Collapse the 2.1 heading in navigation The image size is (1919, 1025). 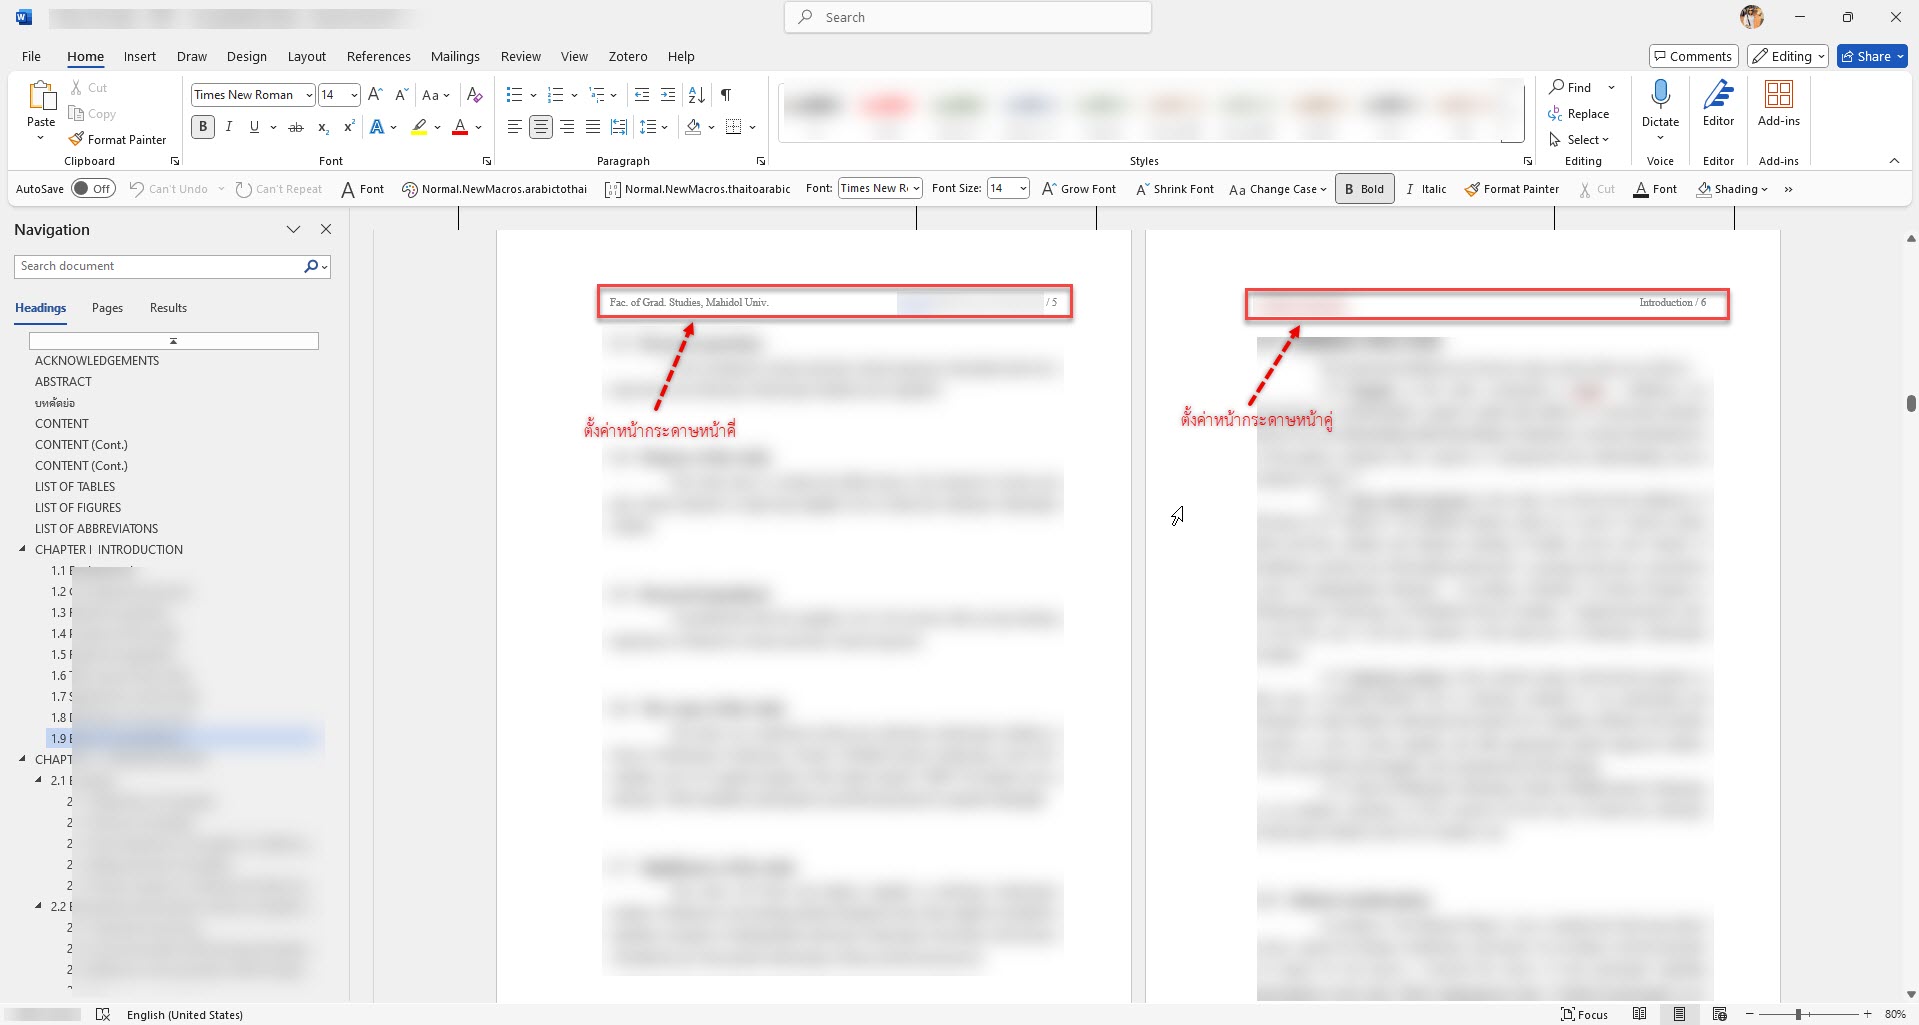click(38, 780)
